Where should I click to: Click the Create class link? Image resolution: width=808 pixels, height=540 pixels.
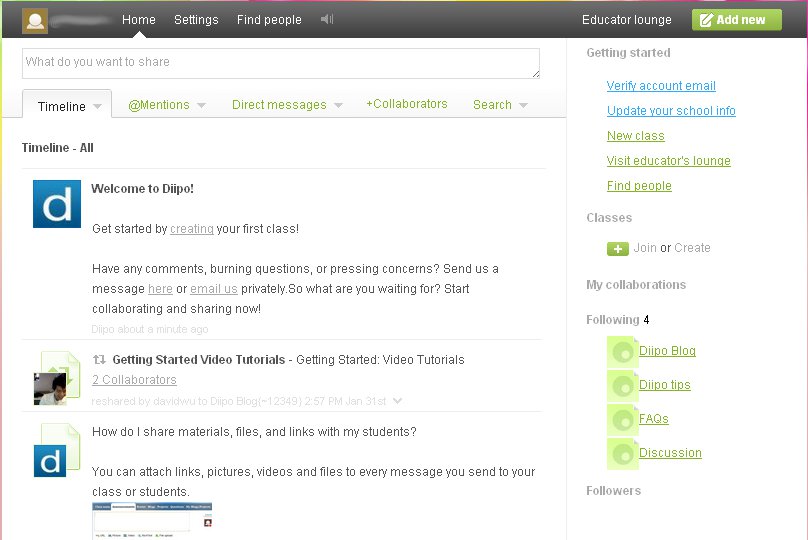692,248
